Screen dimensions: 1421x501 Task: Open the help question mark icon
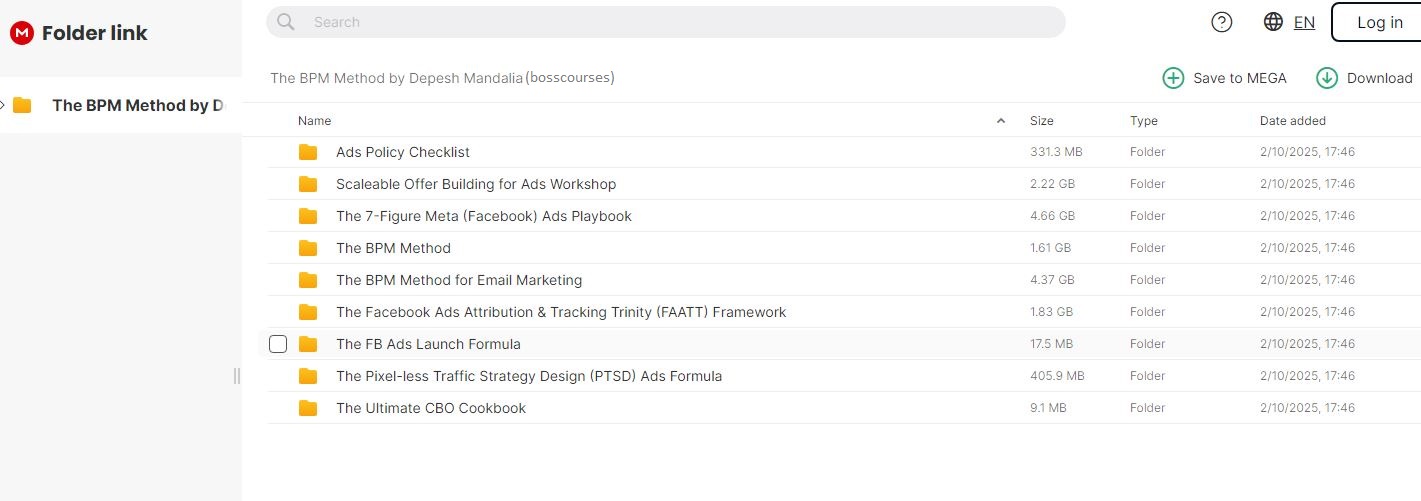click(x=1221, y=22)
